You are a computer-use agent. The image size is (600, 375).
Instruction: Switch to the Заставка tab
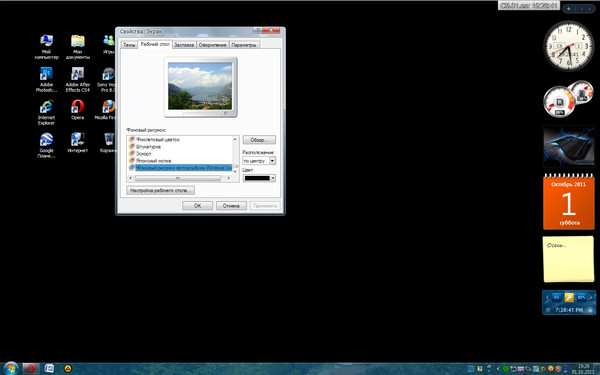184,45
